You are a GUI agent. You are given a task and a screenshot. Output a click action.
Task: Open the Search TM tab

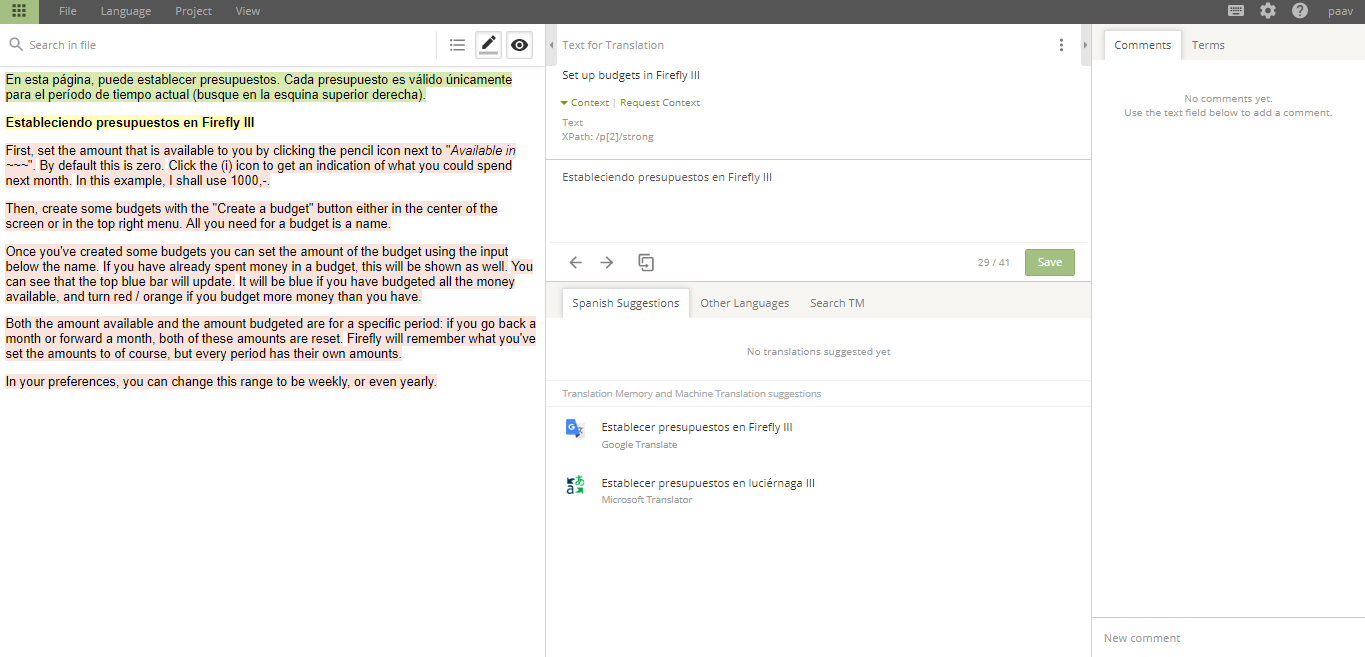pyautogui.click(x=837, y=303)
